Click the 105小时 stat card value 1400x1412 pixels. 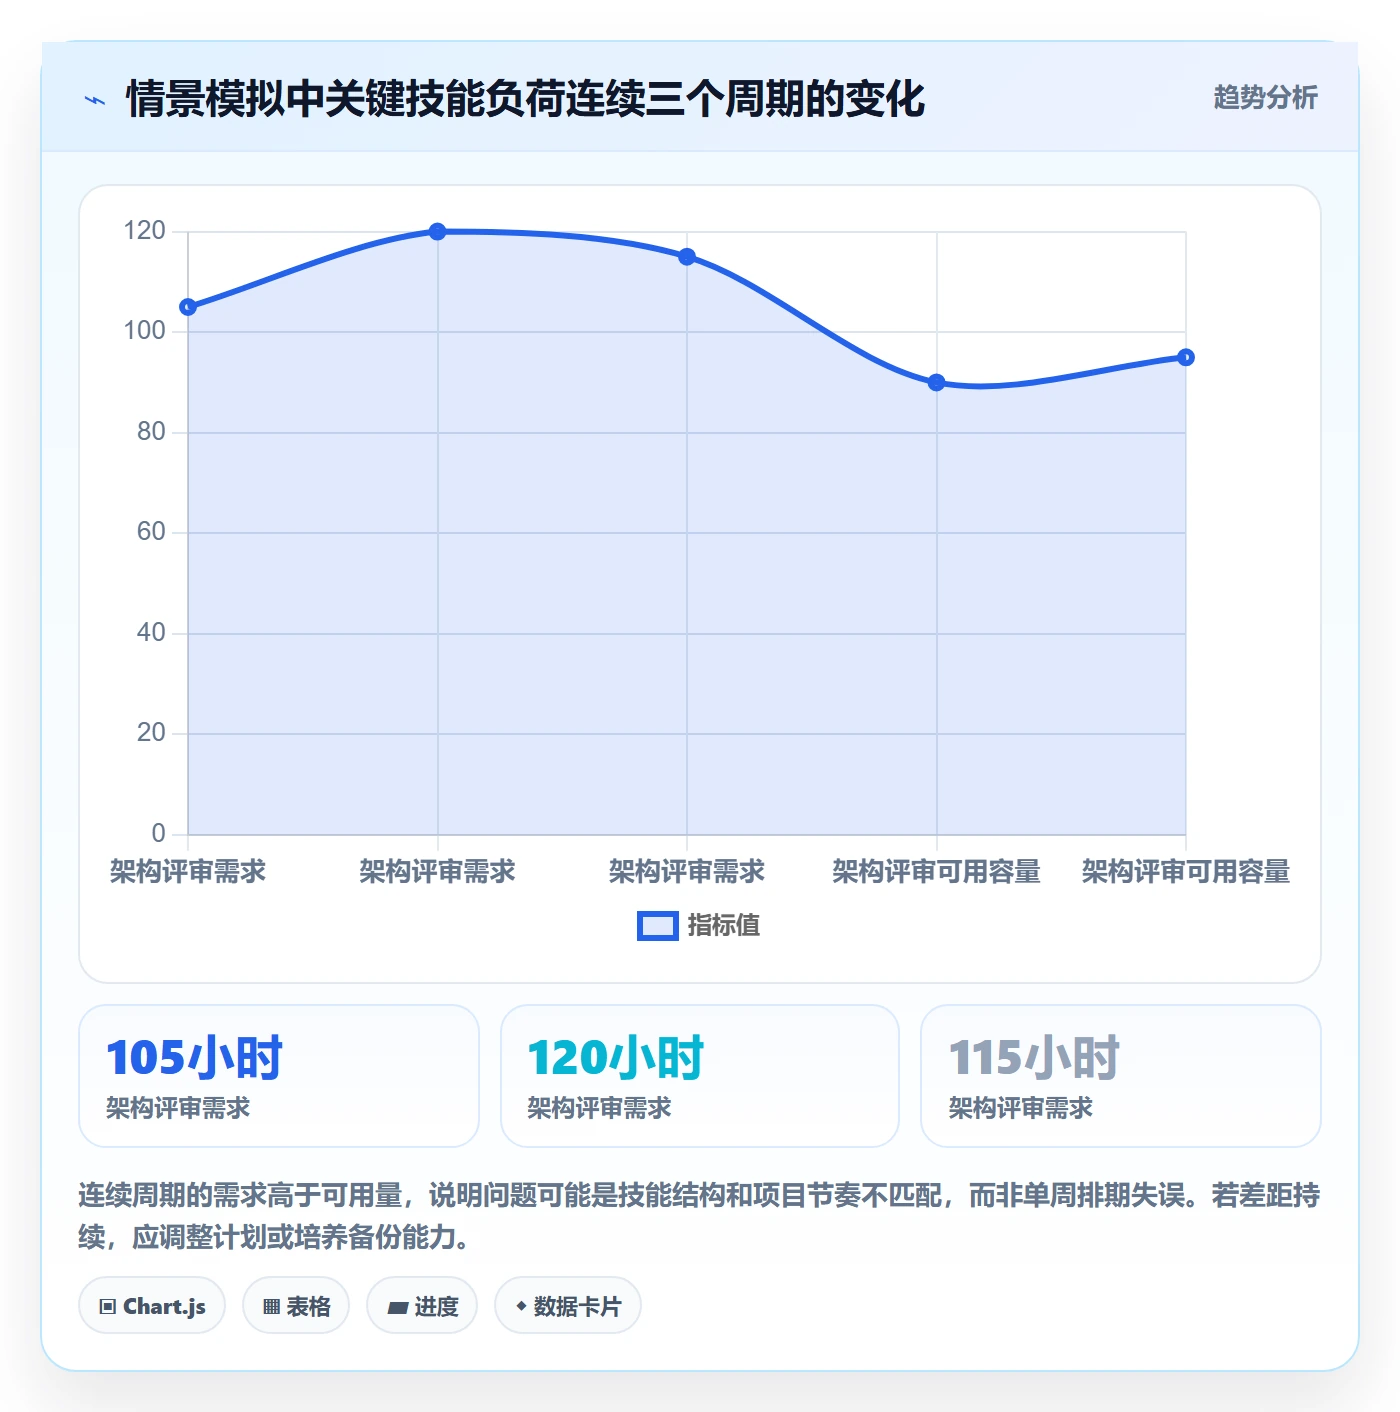pos(195,1058)
